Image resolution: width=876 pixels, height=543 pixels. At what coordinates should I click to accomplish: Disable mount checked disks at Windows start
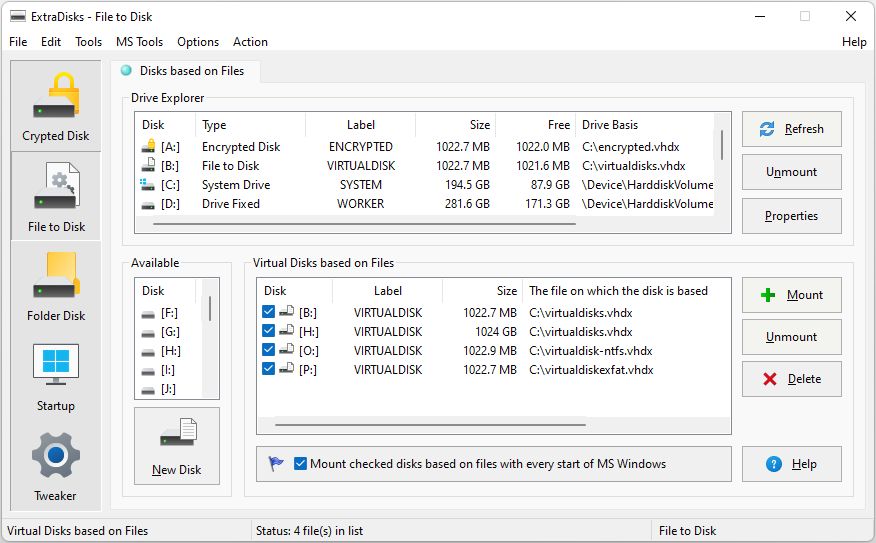coord(301,464)
